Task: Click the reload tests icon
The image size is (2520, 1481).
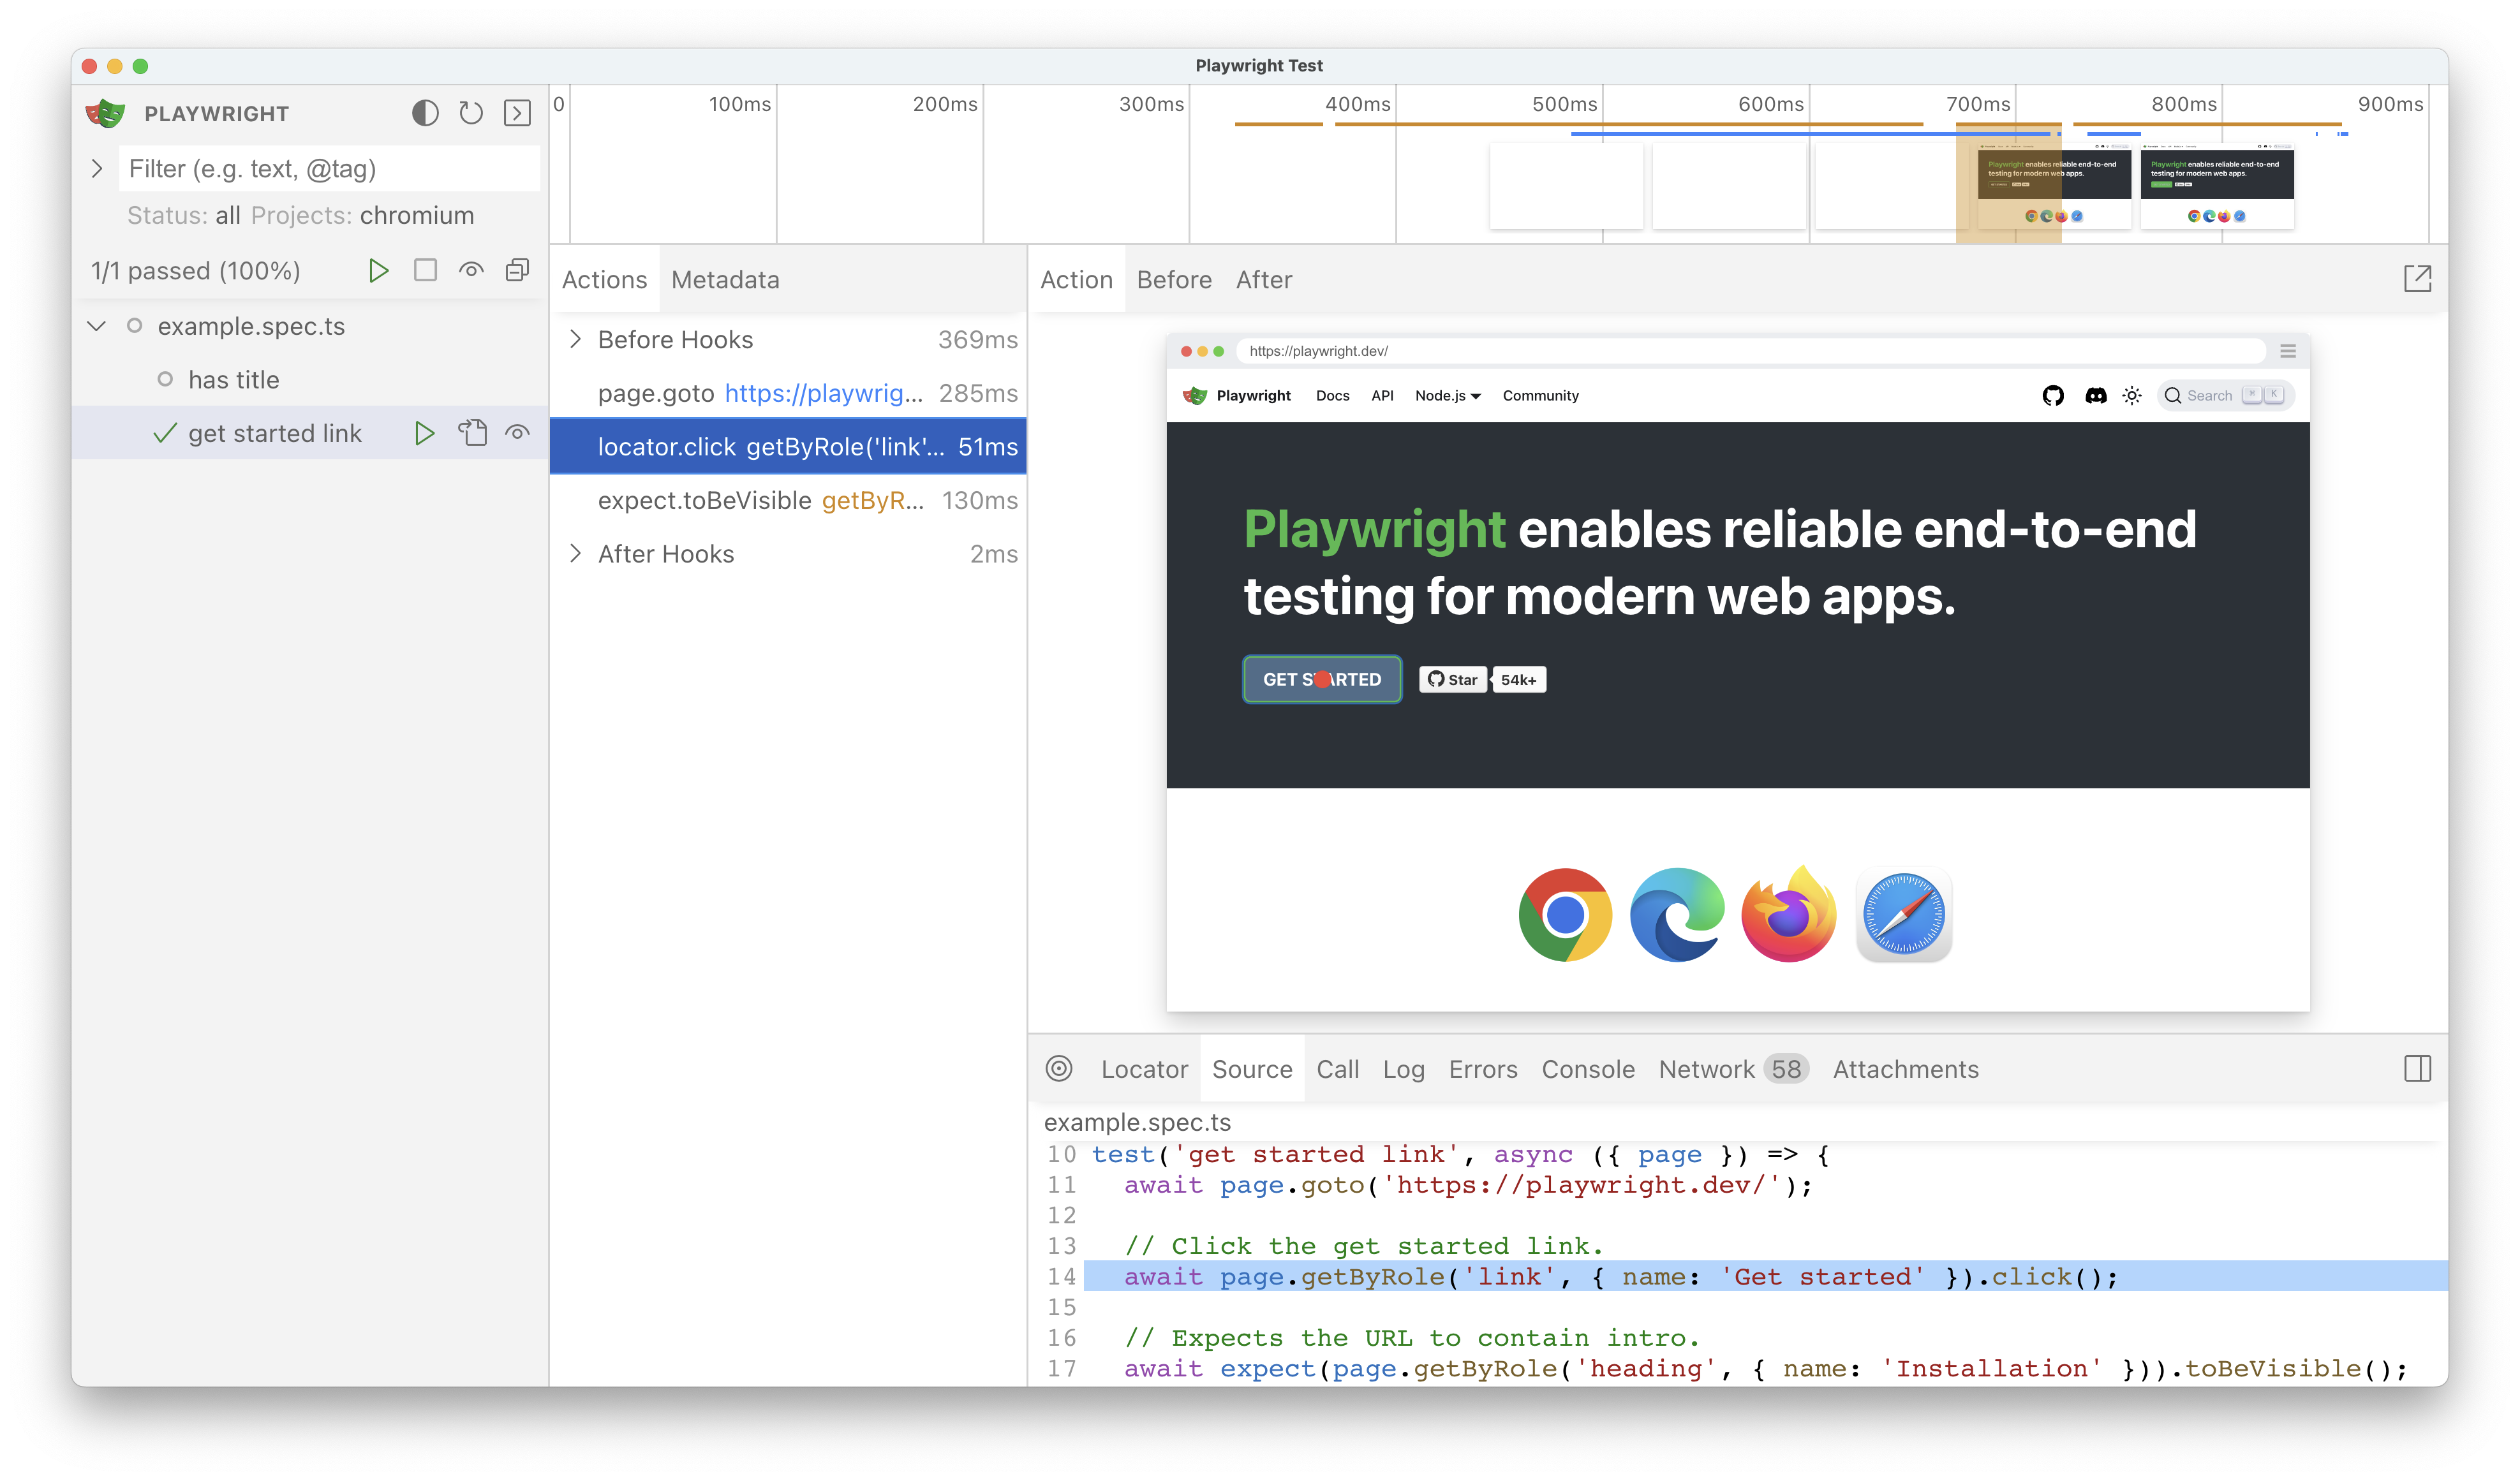Action: coord(471,113)
